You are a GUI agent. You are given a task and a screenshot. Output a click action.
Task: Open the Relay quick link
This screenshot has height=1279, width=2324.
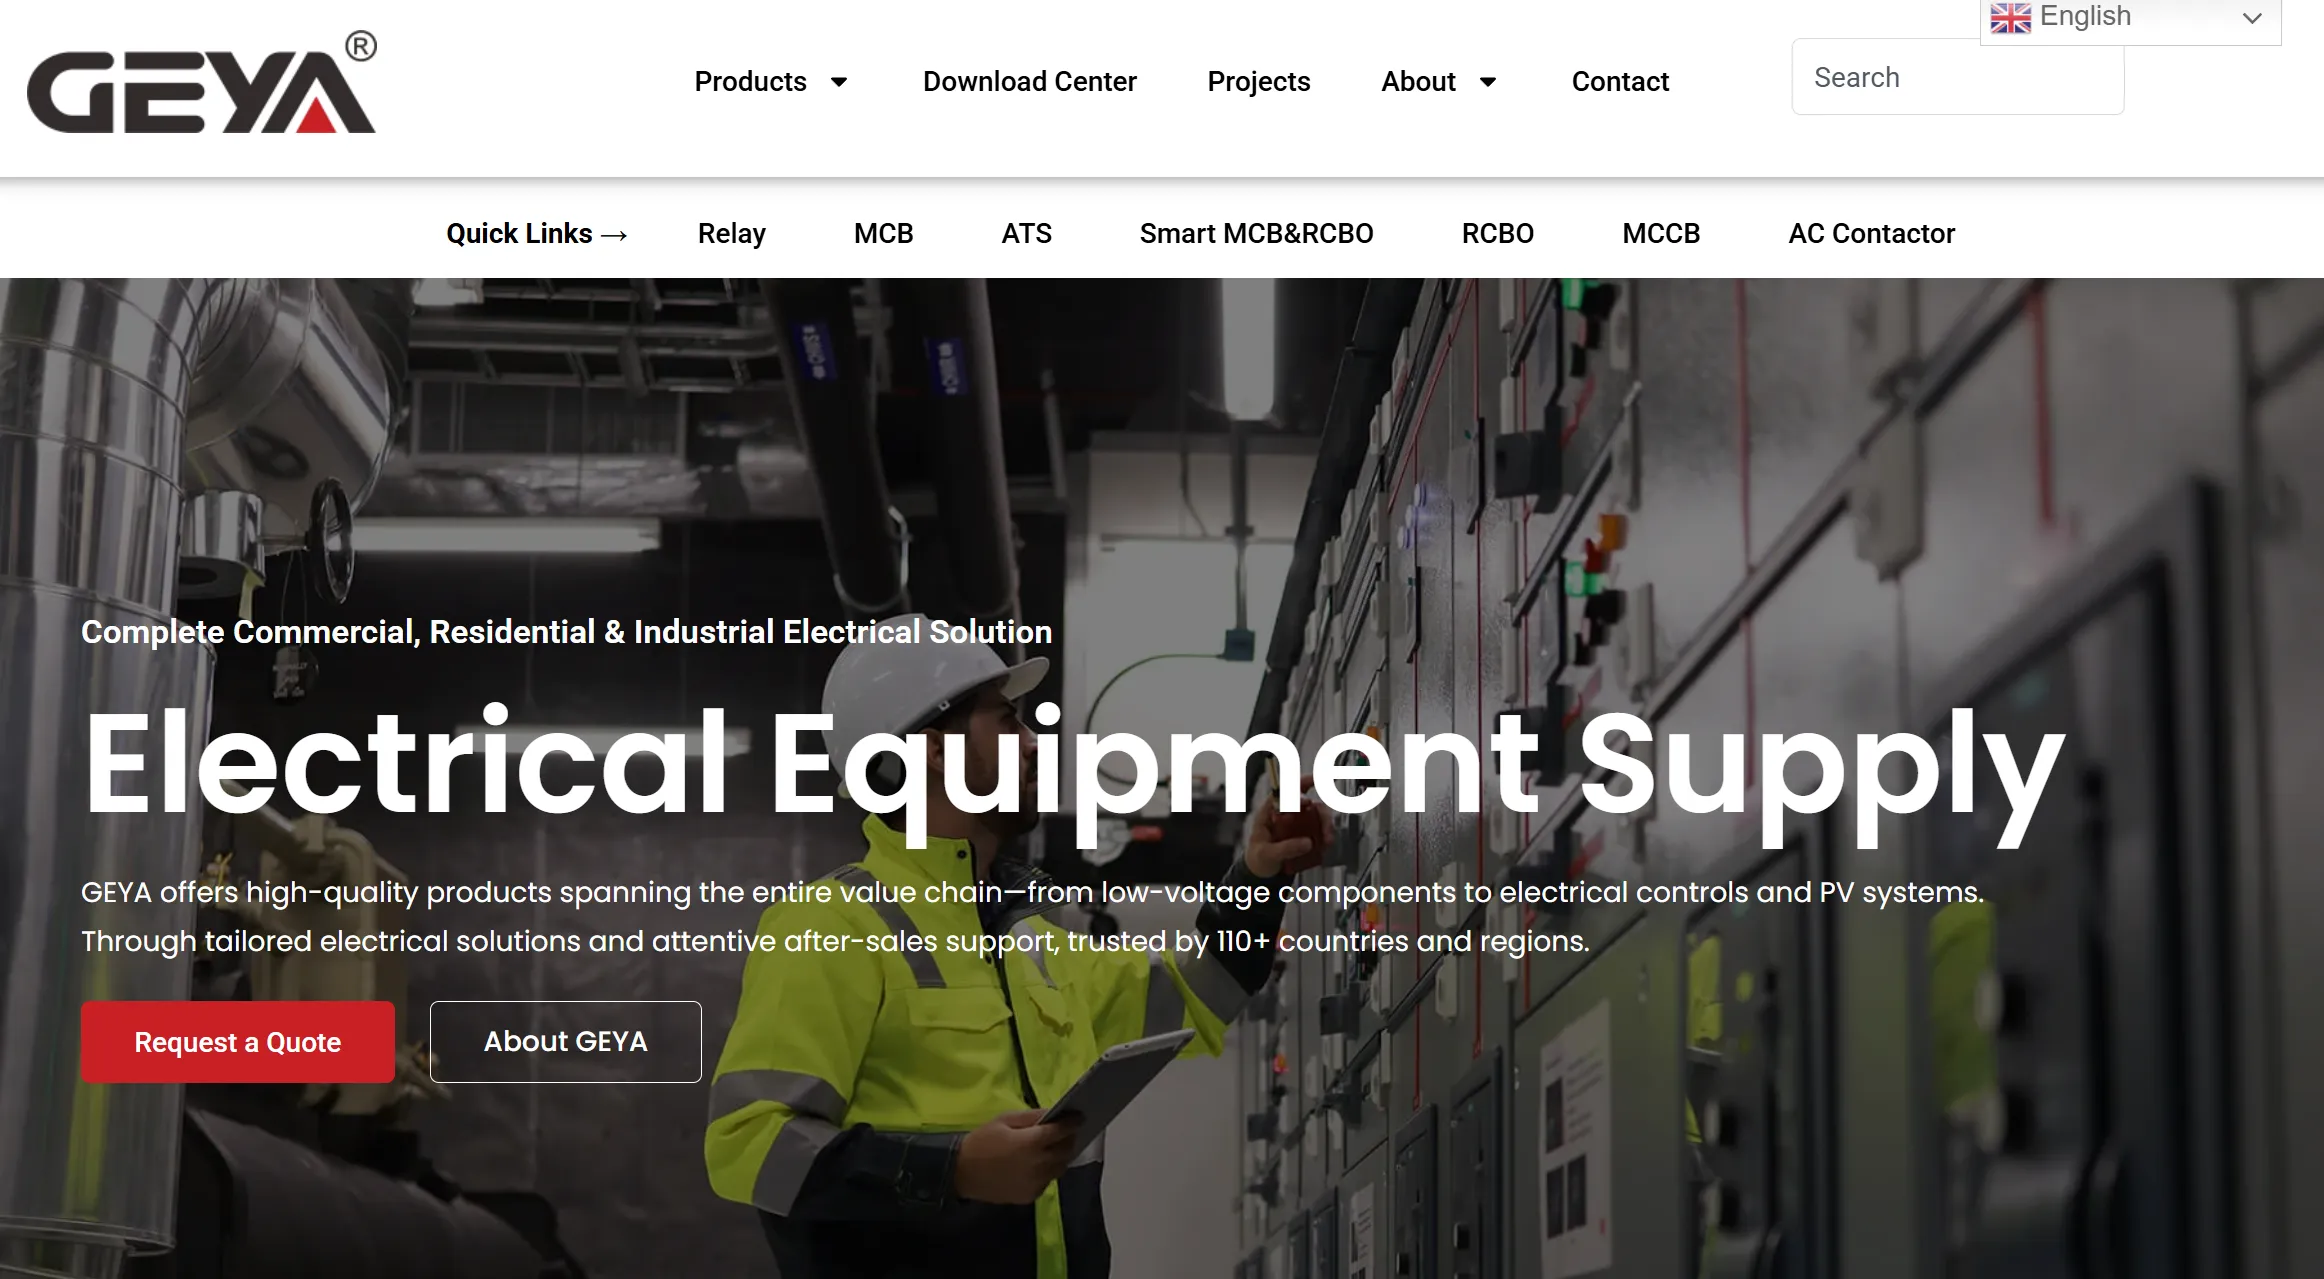[x=731, y=233]
